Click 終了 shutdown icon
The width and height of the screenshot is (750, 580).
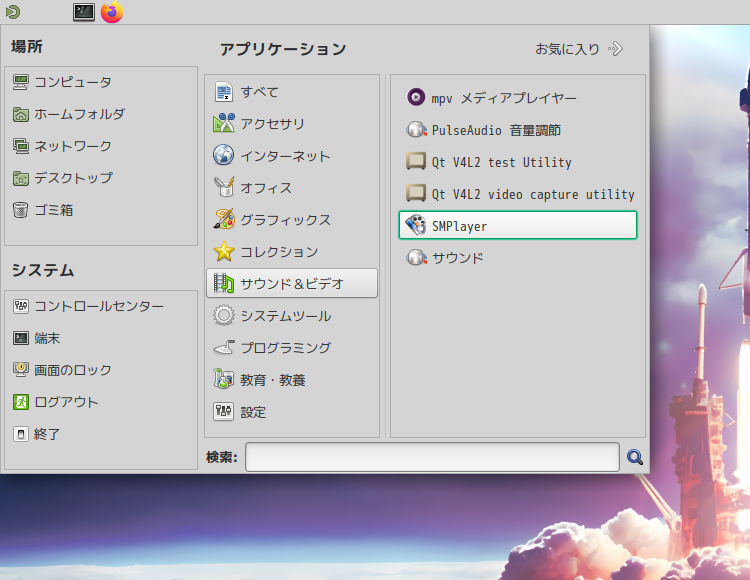point(21,434)
